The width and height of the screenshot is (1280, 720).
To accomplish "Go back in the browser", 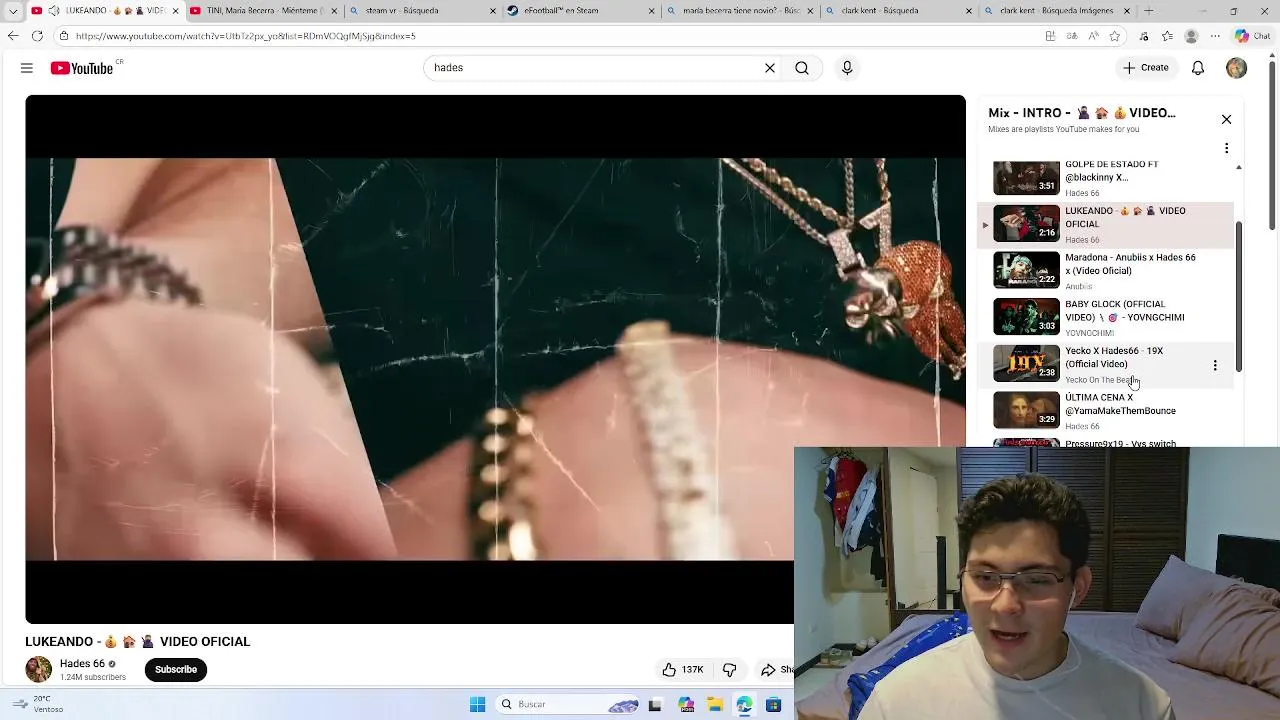I will coord(13,36).
